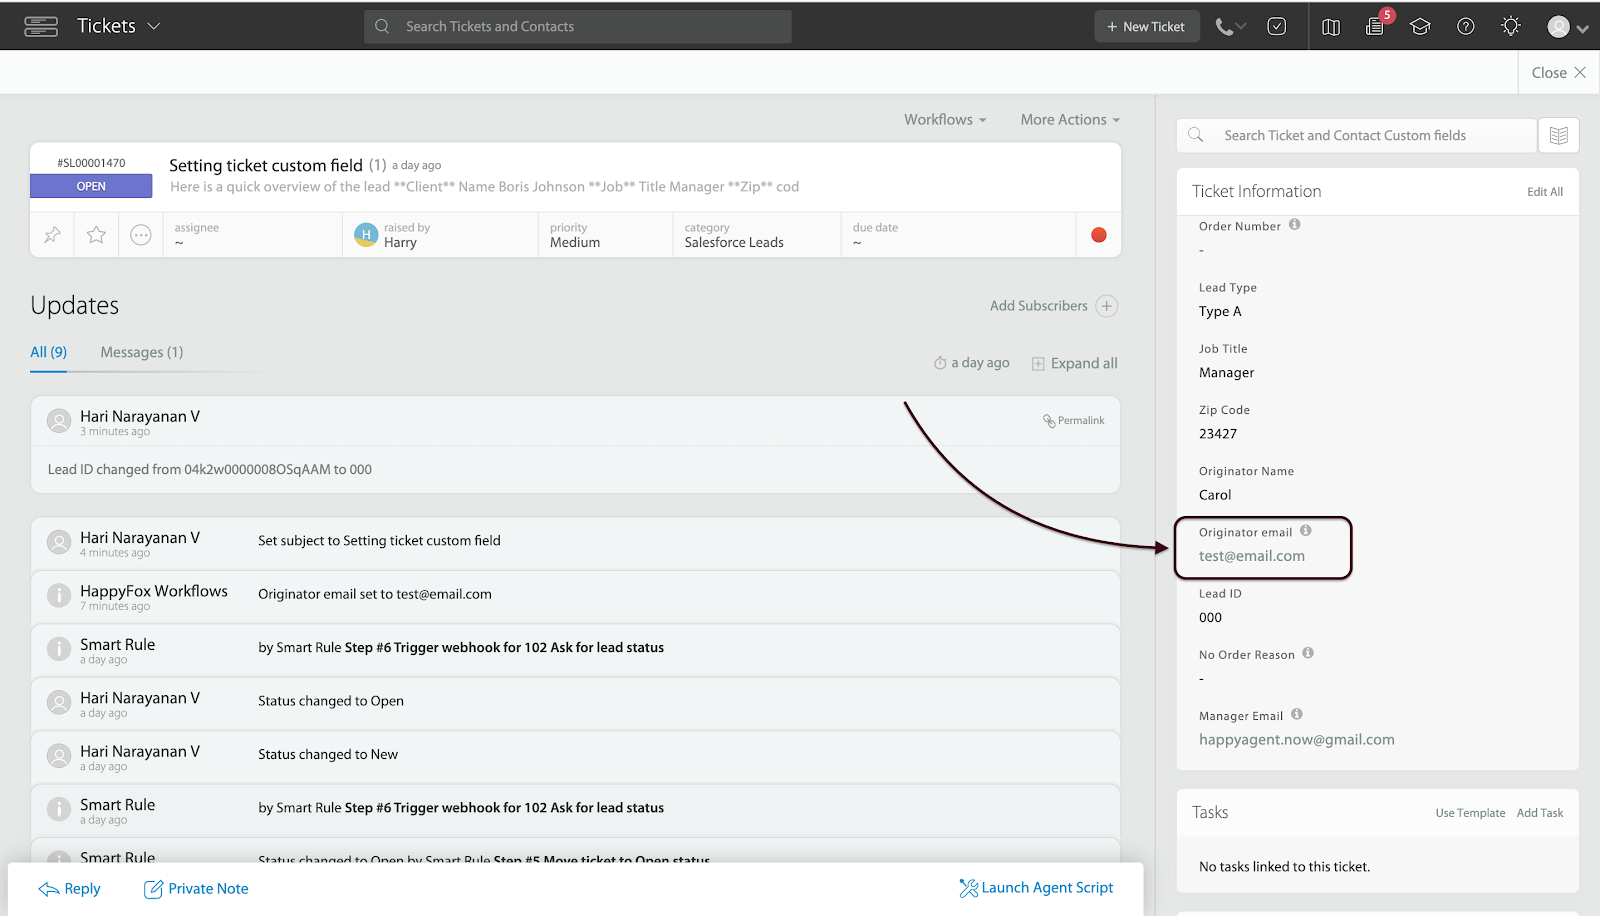The width and height of the screenshot is (1600, 916).
Task: Switch to the Messages (1) tab
Action: (x=142, y=352)
